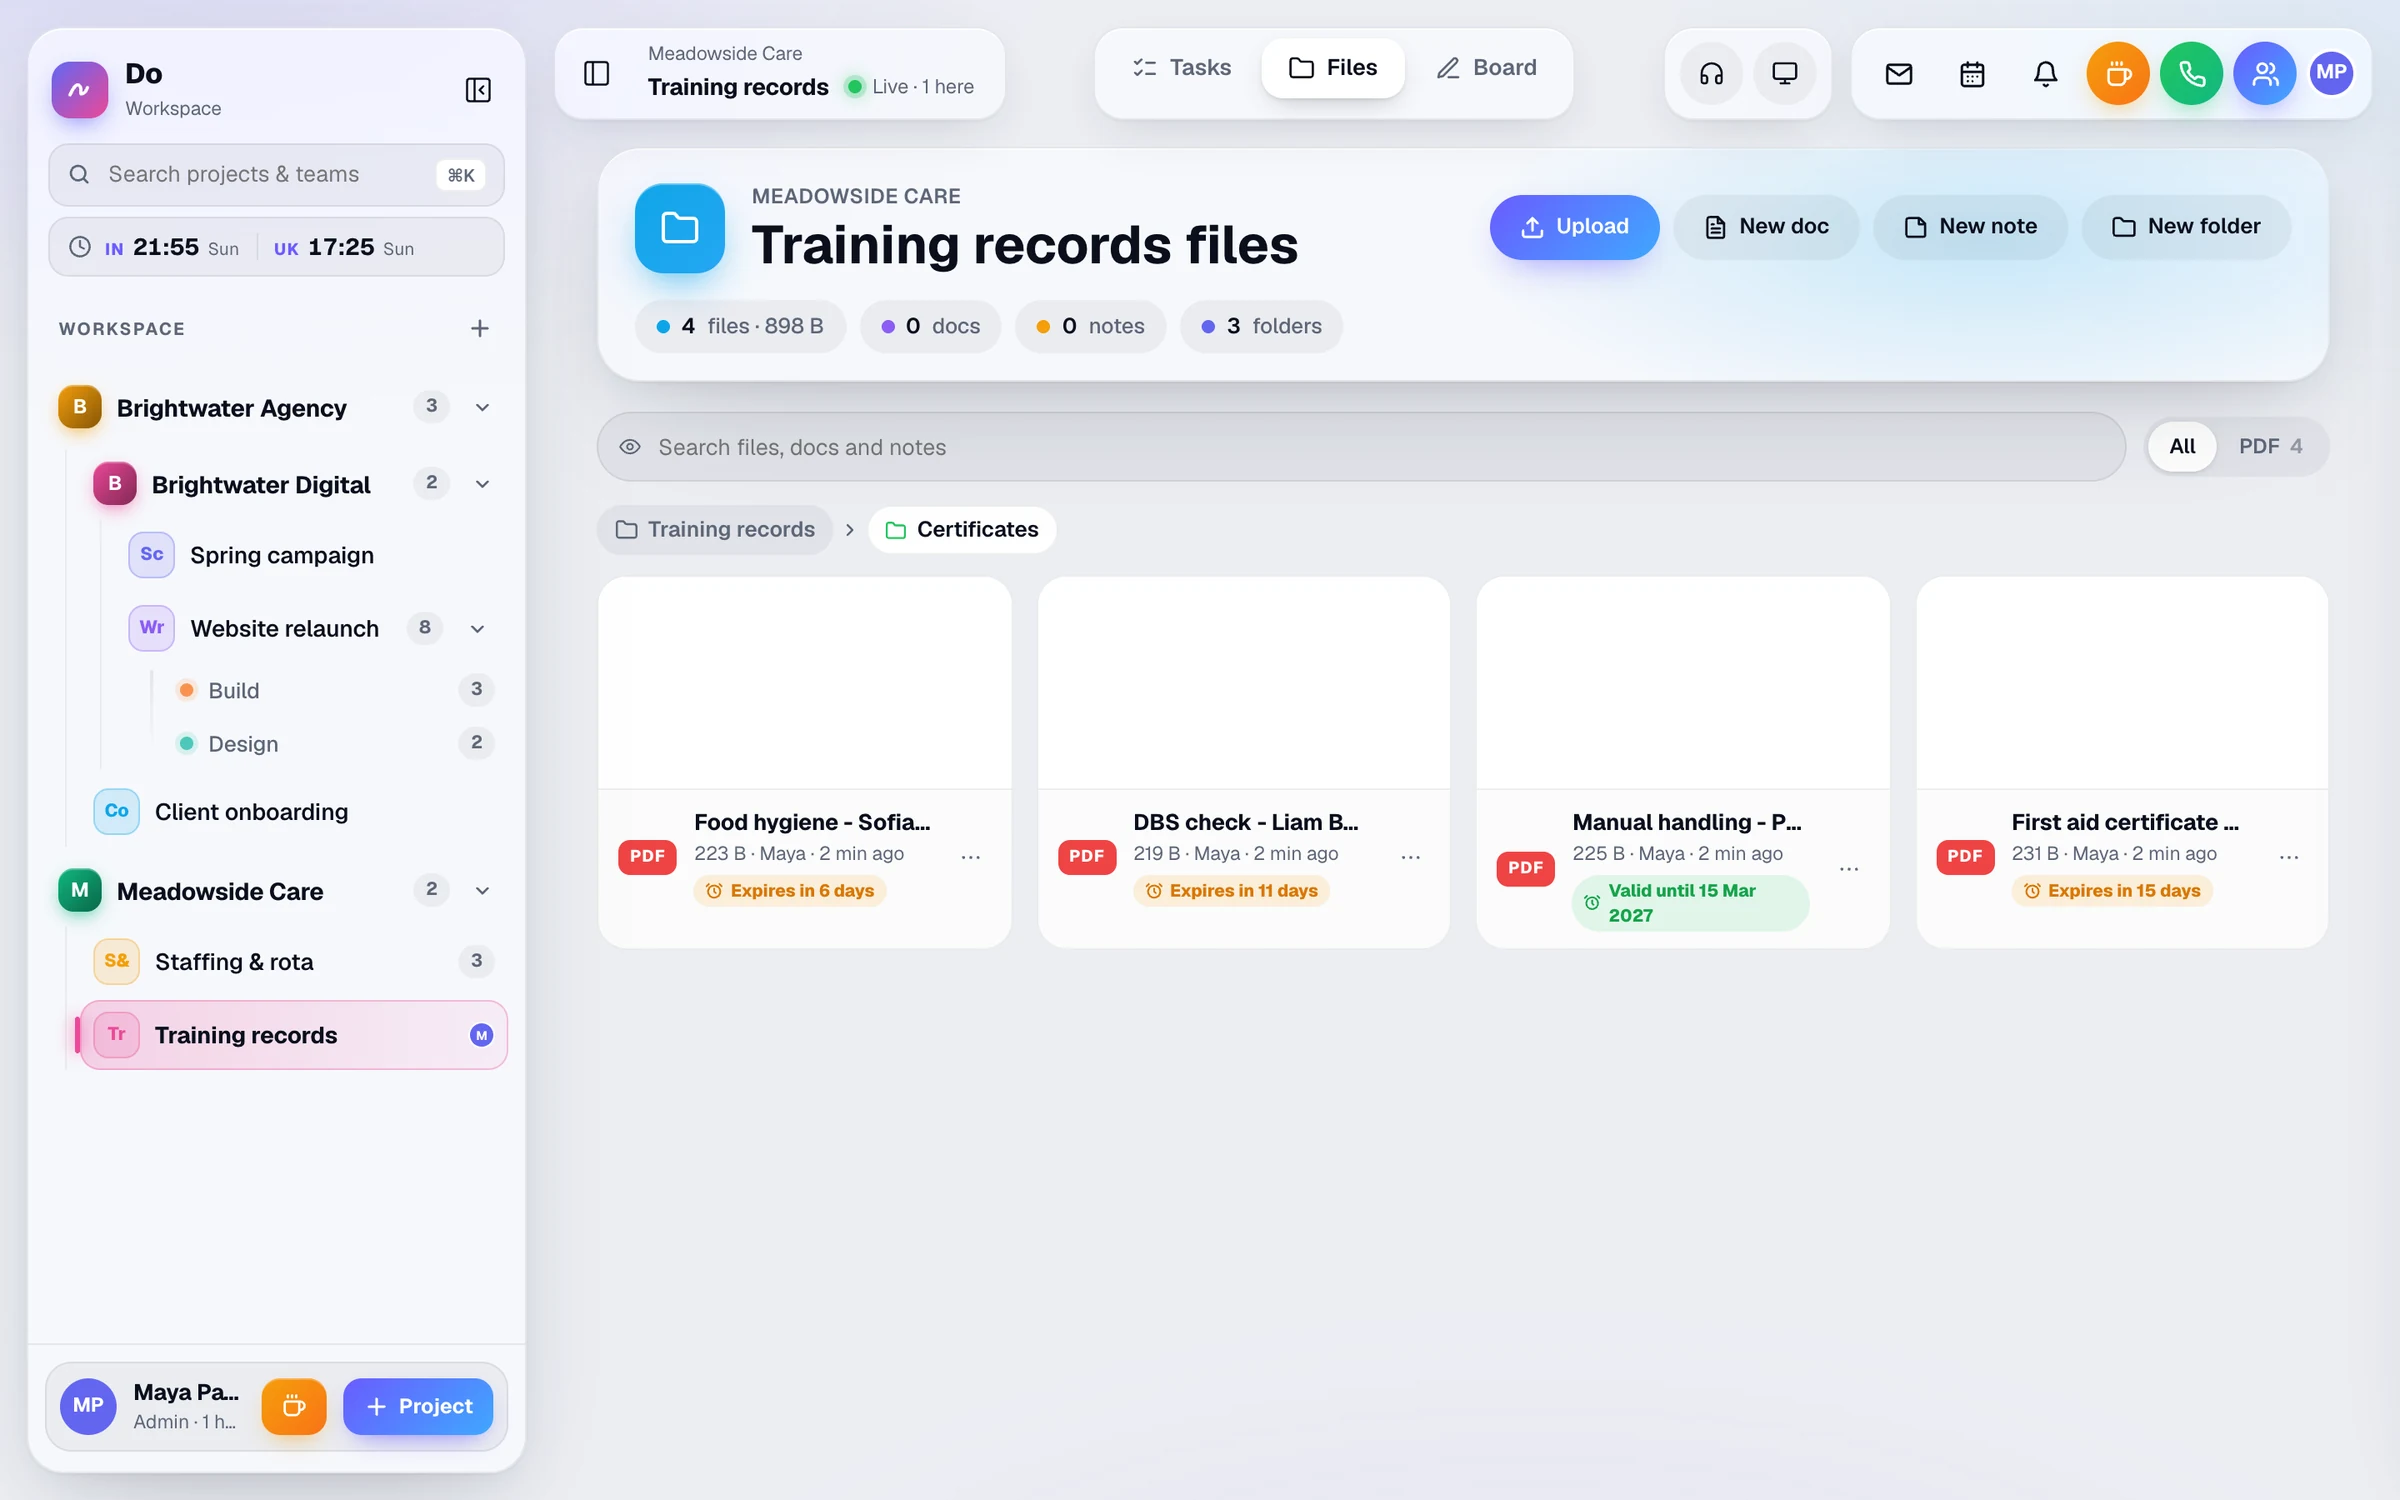Click the orange coffee button beside Maya's name

(x=294, y=1406)
